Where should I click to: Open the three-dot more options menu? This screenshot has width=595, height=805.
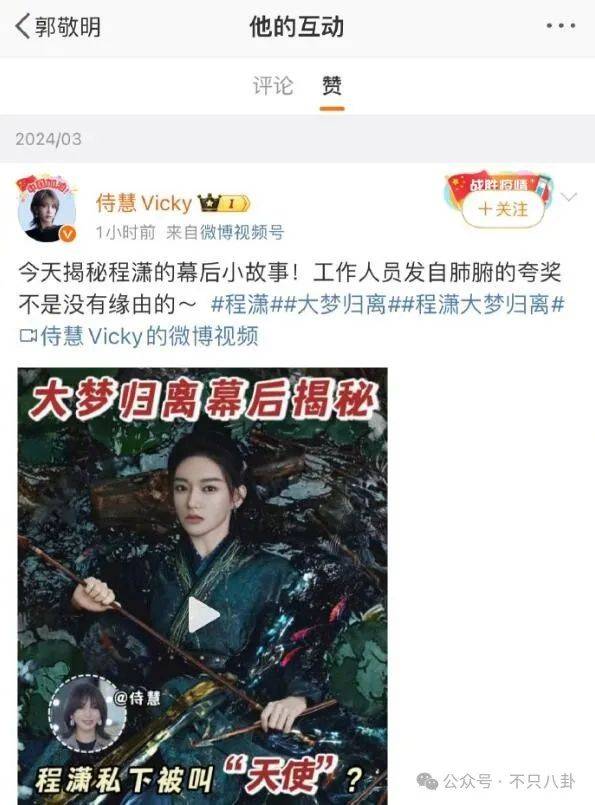(x=561, y=26)
